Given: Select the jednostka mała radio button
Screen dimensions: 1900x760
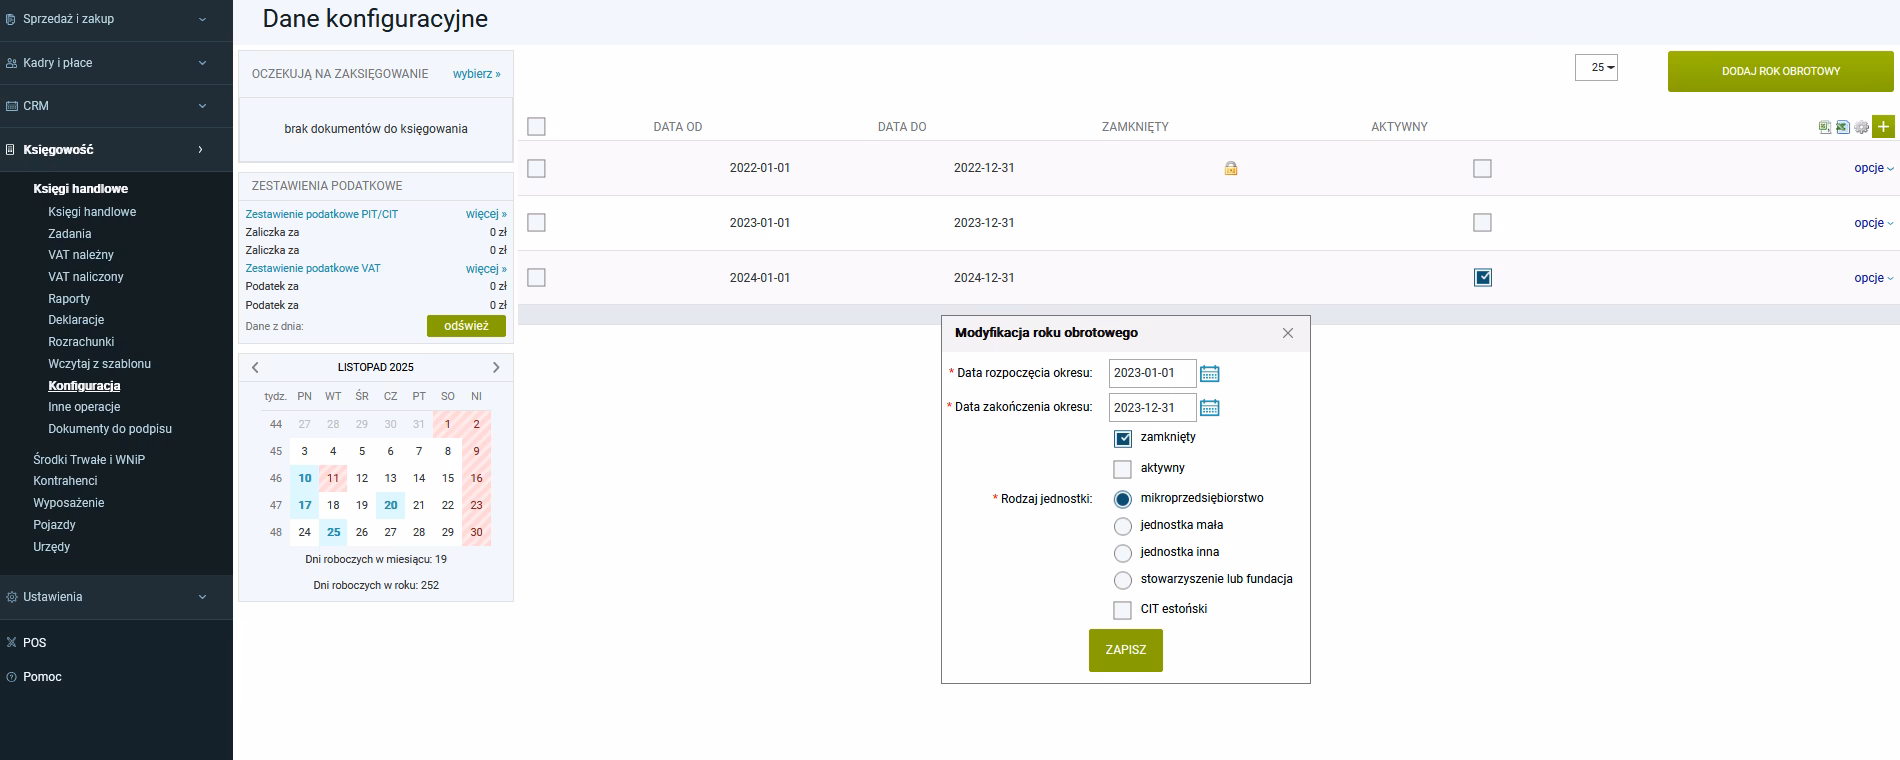Looking at the screenshot, I should (1123, 526).
